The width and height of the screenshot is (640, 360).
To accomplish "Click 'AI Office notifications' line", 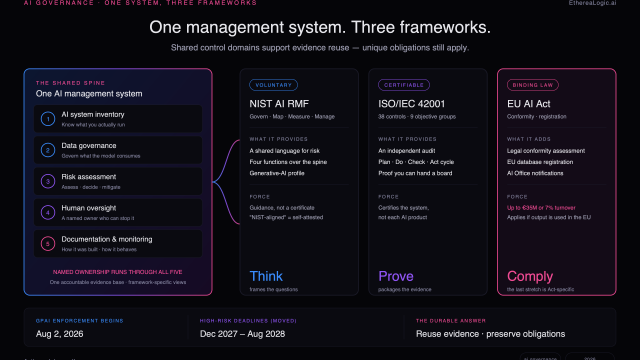I will click(535, 173).
